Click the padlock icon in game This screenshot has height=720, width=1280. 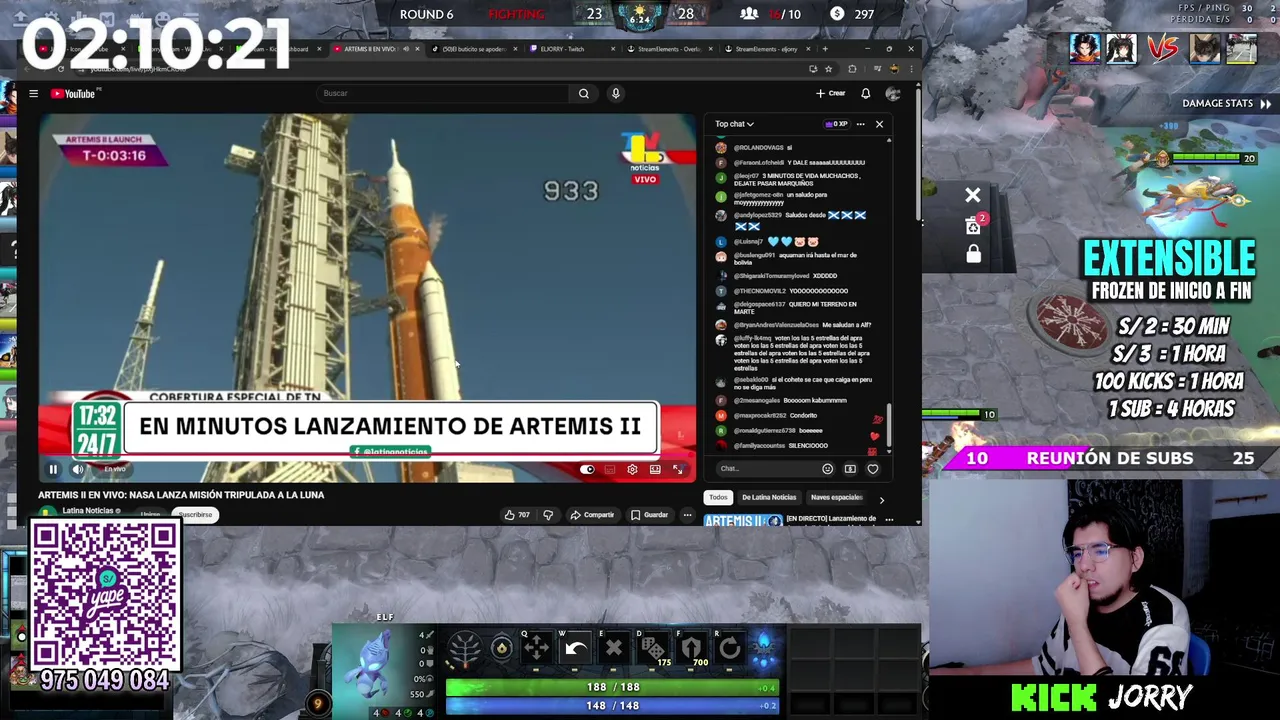click(973, 254)
